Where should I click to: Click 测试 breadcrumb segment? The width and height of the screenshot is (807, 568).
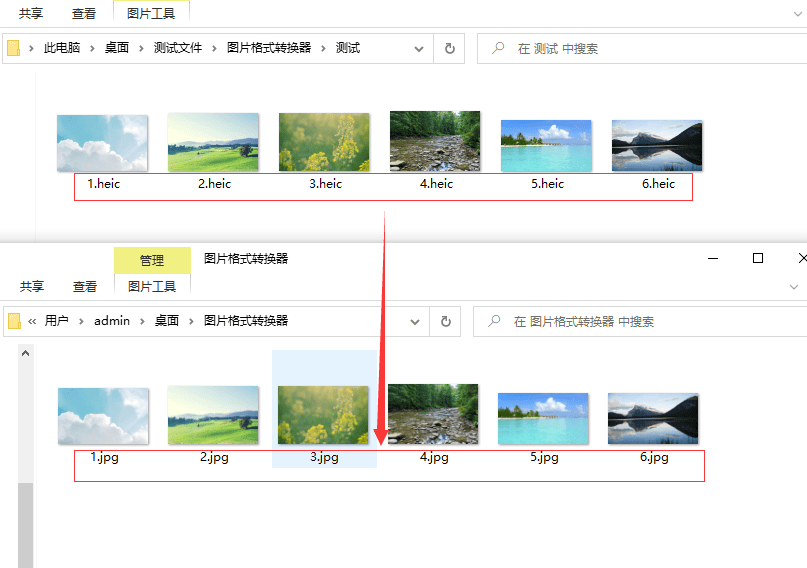tap(348, 48)
